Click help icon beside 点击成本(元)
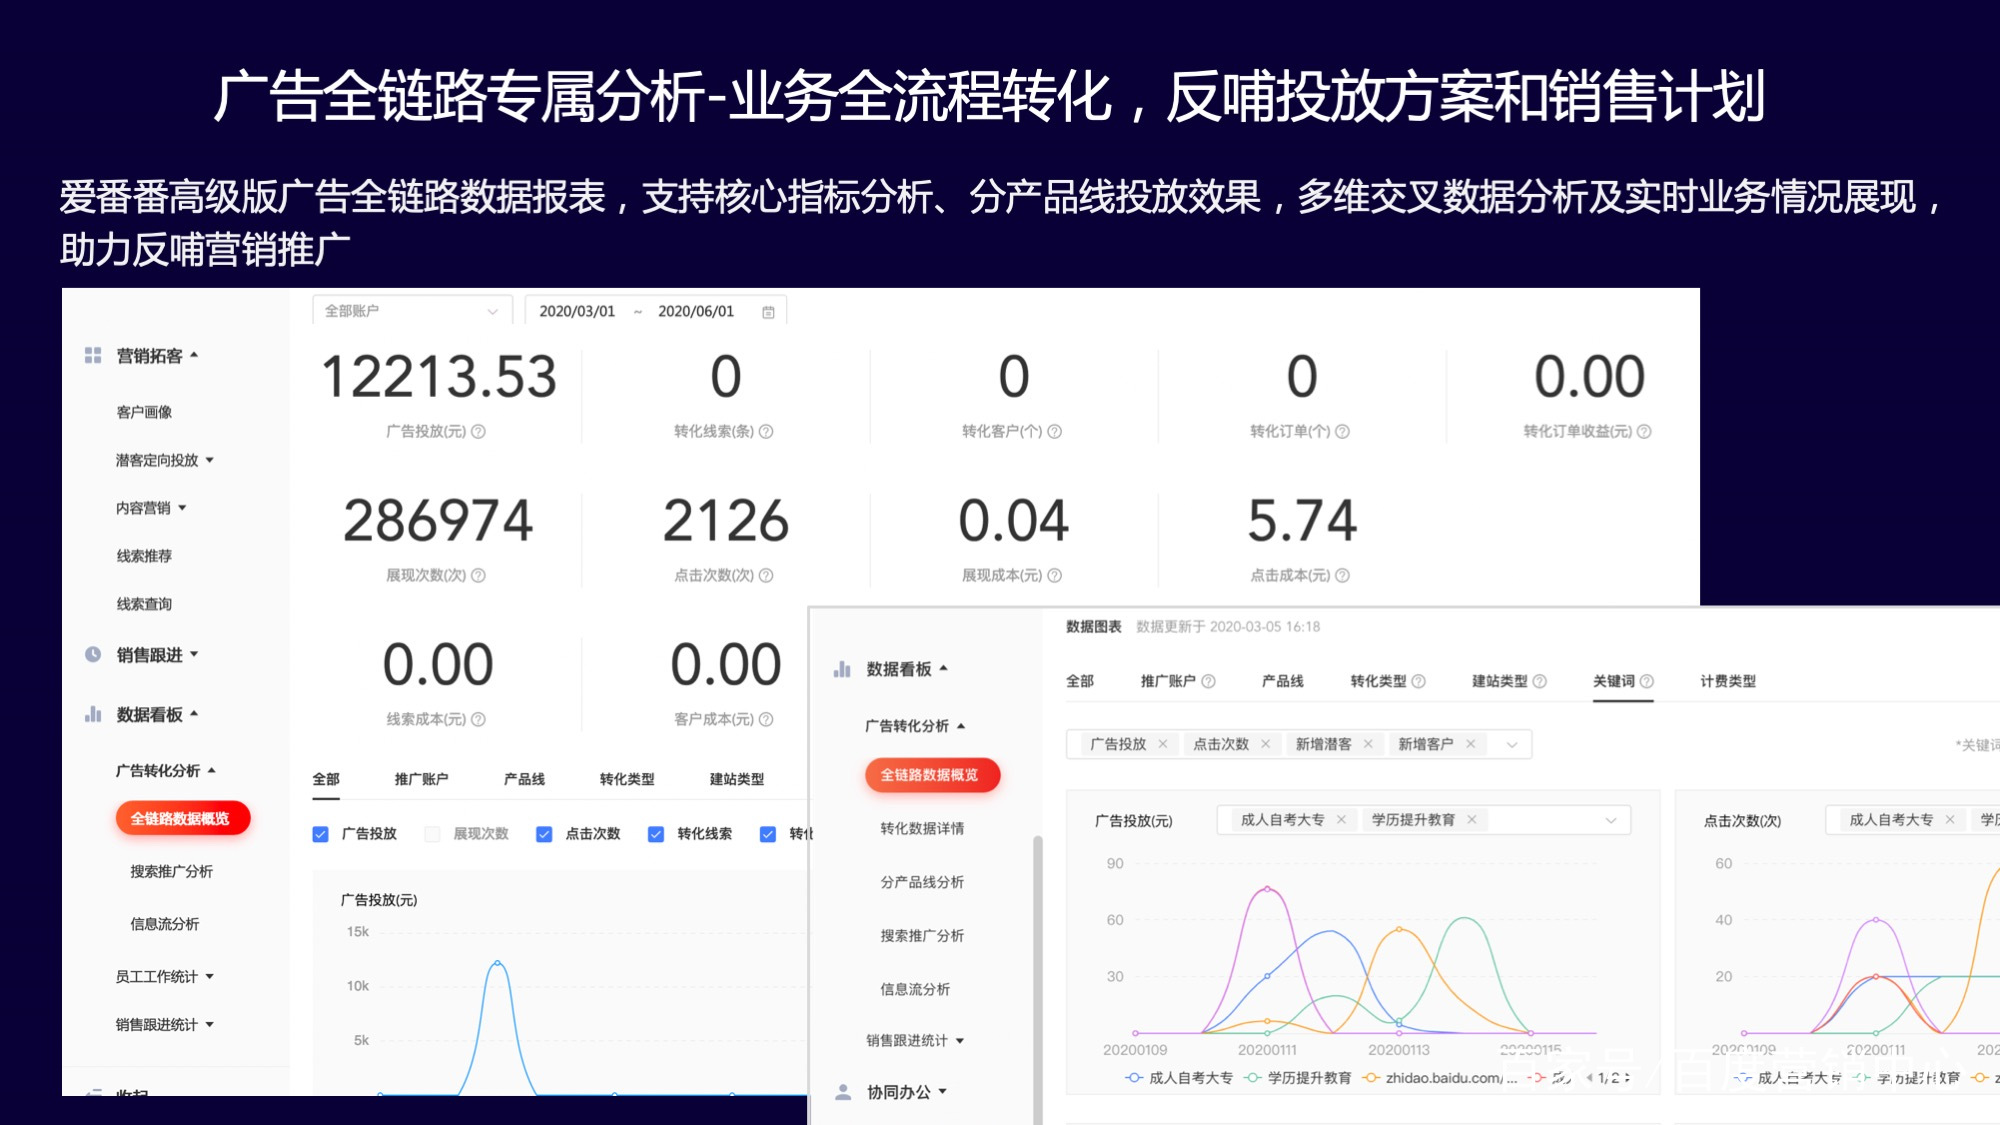Screen dimensions: 2000x1125 [1342, 575]
